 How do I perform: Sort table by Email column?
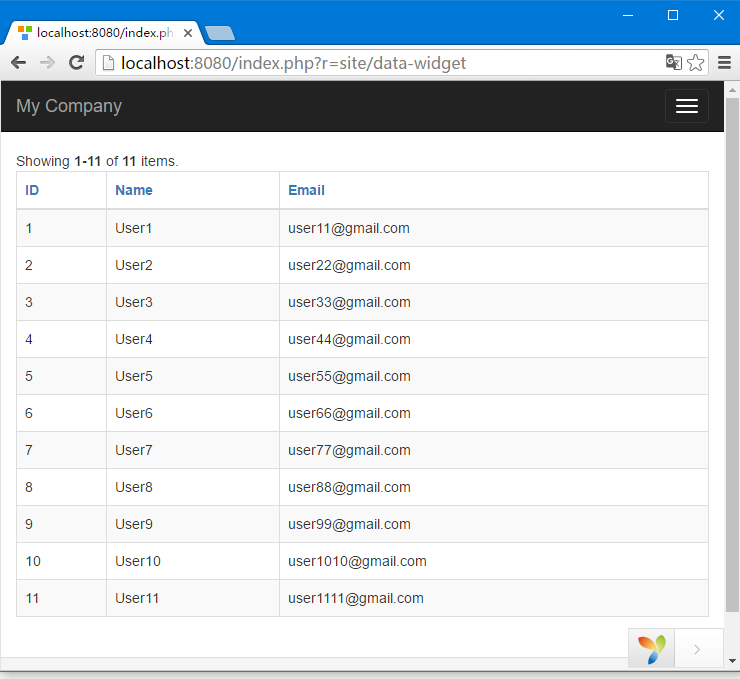click(306, 190)
